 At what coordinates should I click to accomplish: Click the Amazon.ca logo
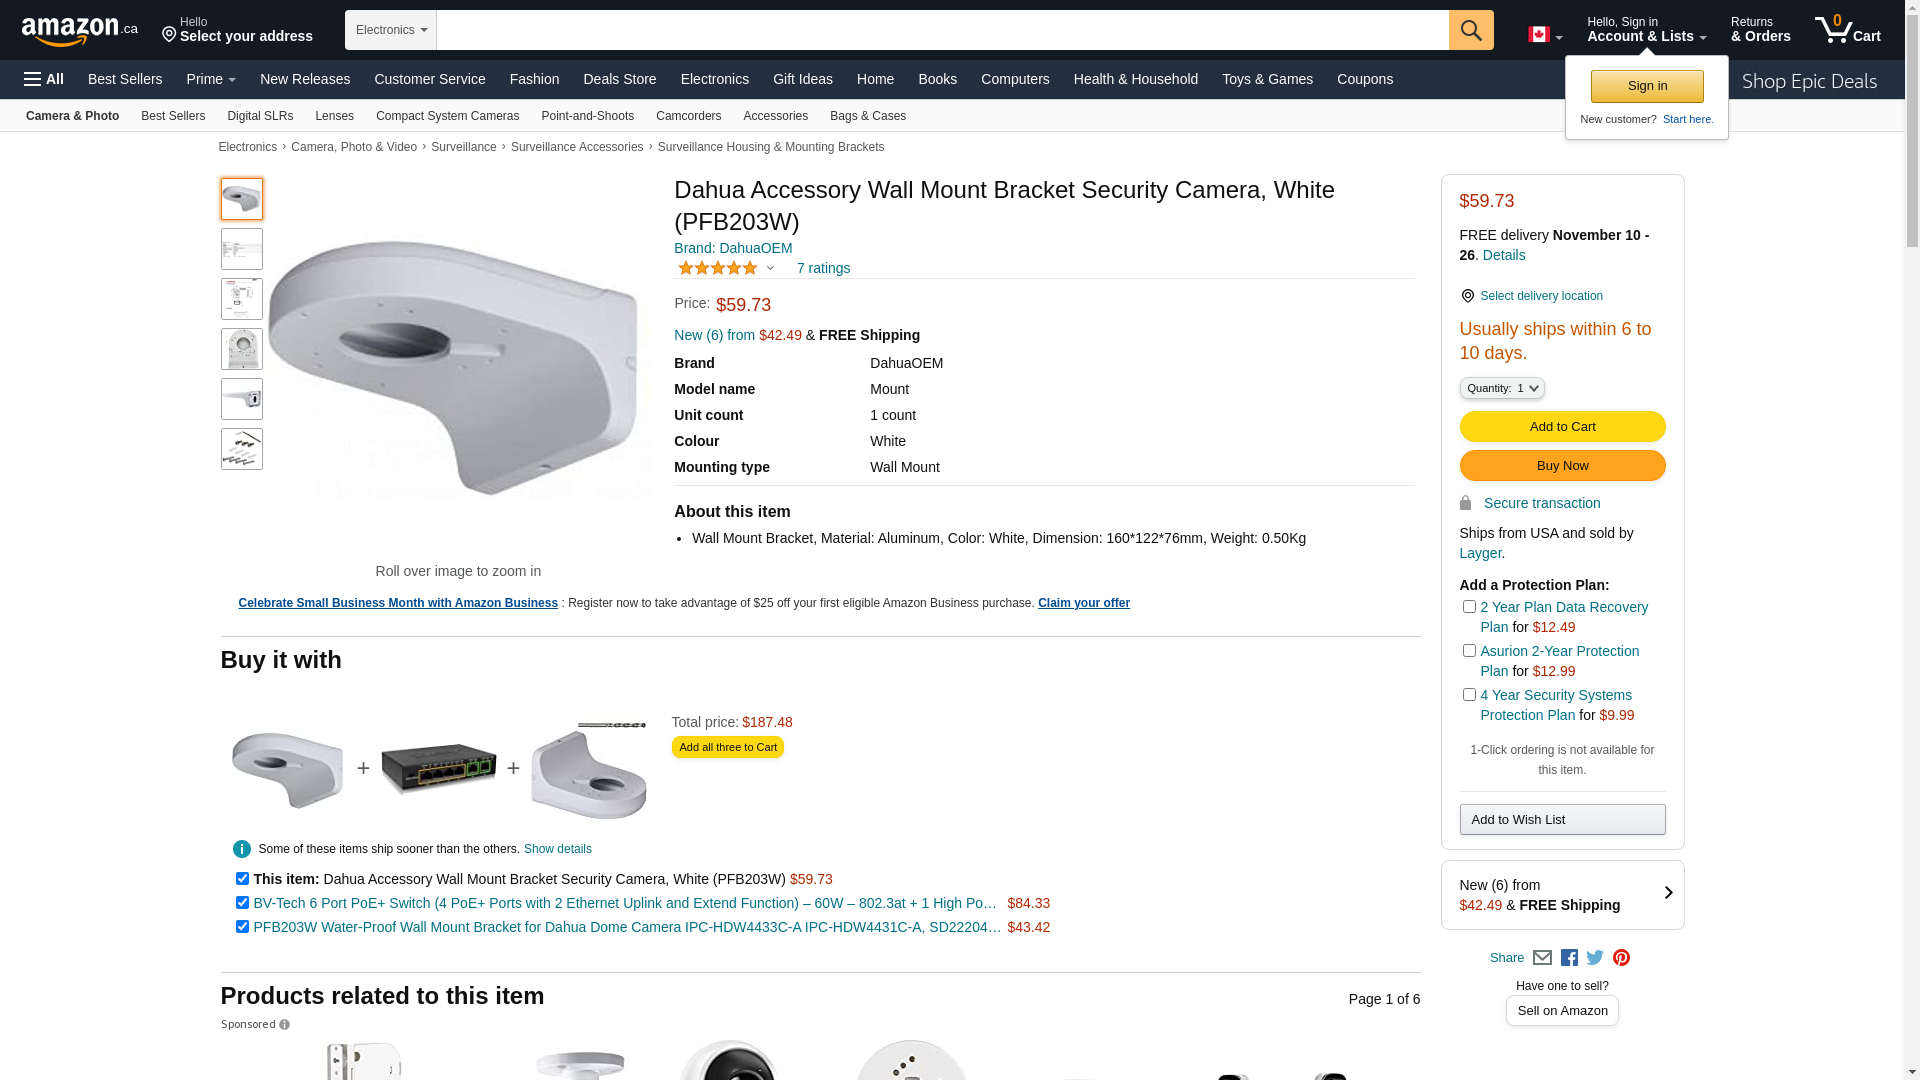click(80, 31)
